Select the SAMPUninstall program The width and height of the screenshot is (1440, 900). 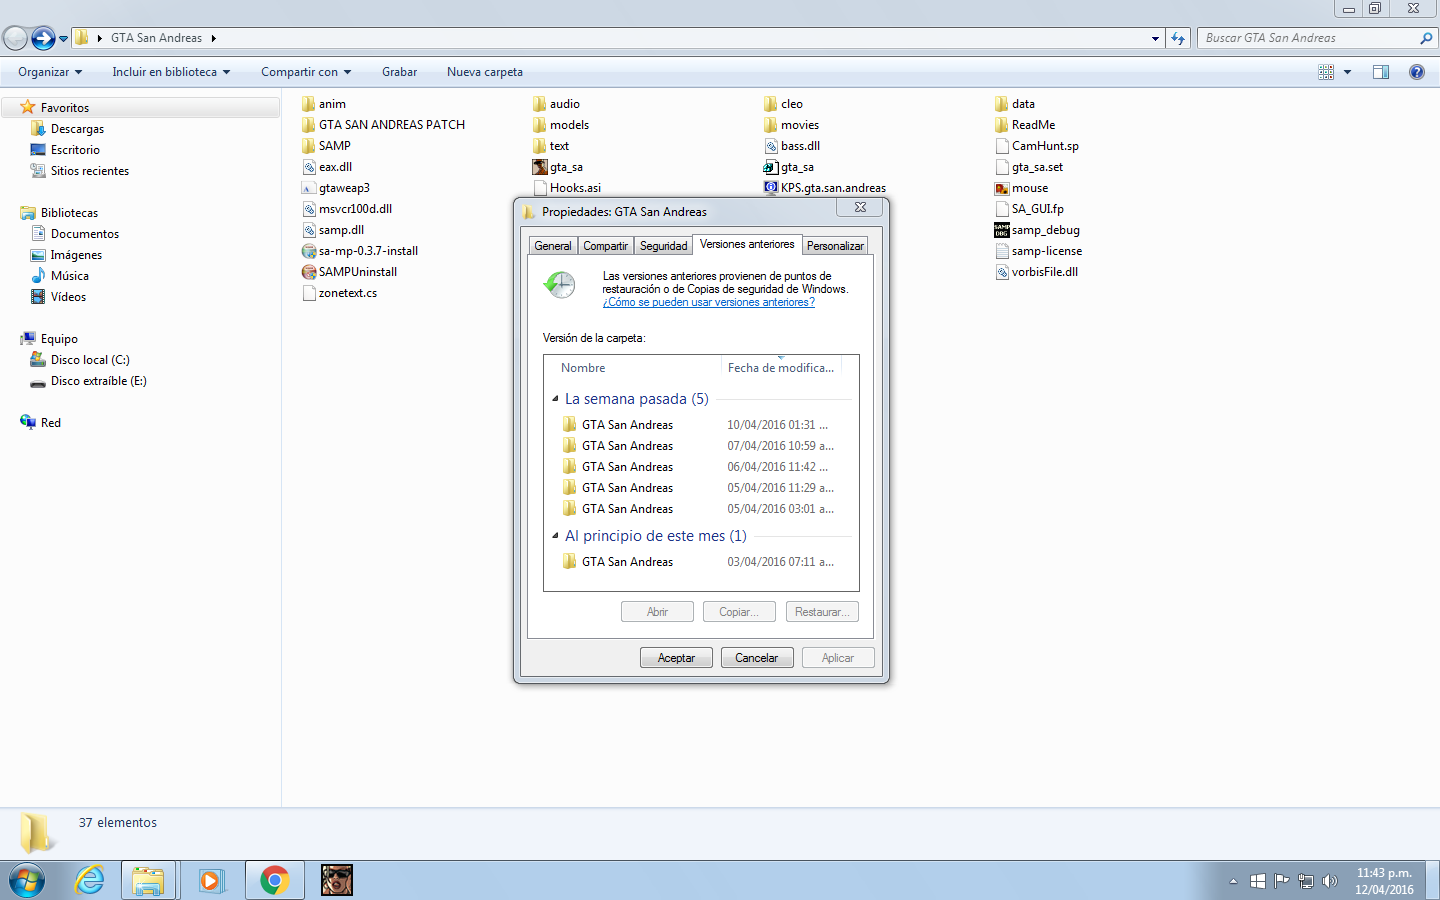349,272
